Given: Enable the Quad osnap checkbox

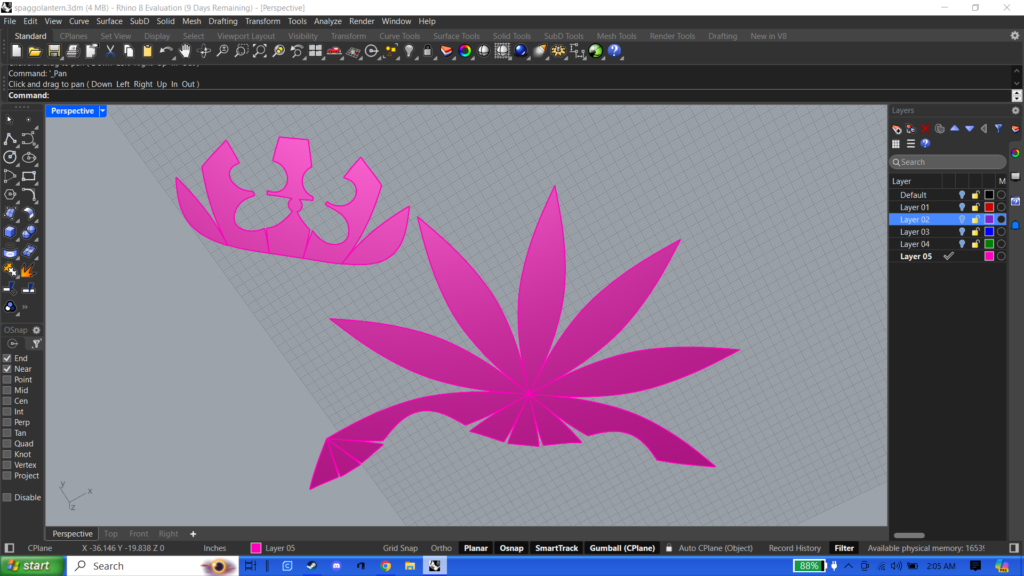Looking at the screenshot, I should point(7,443).
